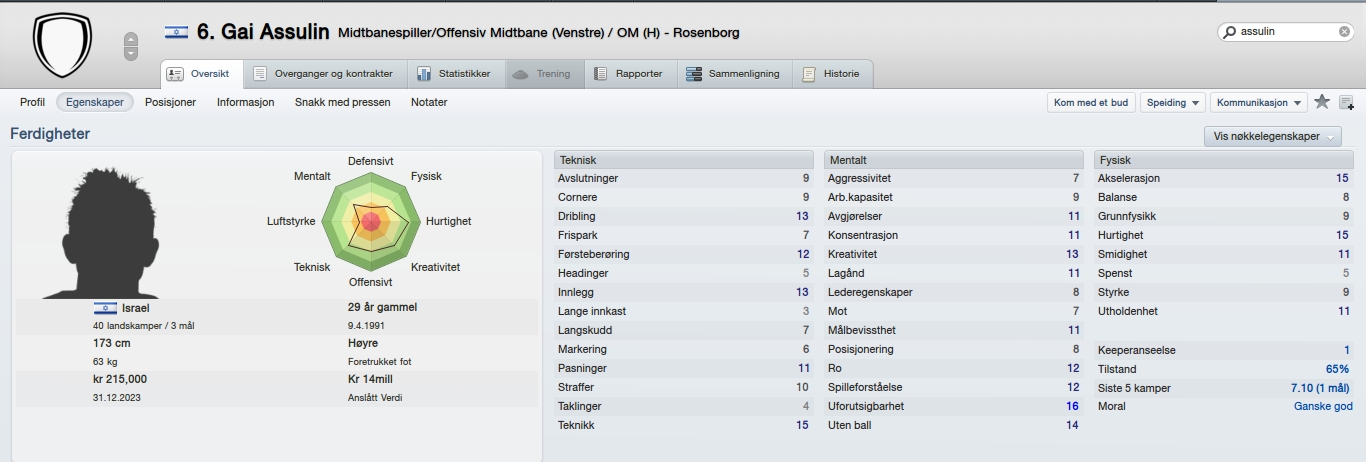
Task: Click the add note icon beside star
Action: point(1346,102)
